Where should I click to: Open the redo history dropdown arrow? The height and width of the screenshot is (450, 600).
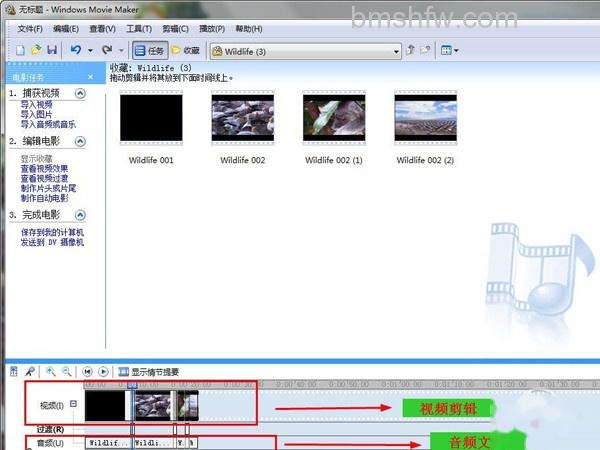click(x=121, y=51)
